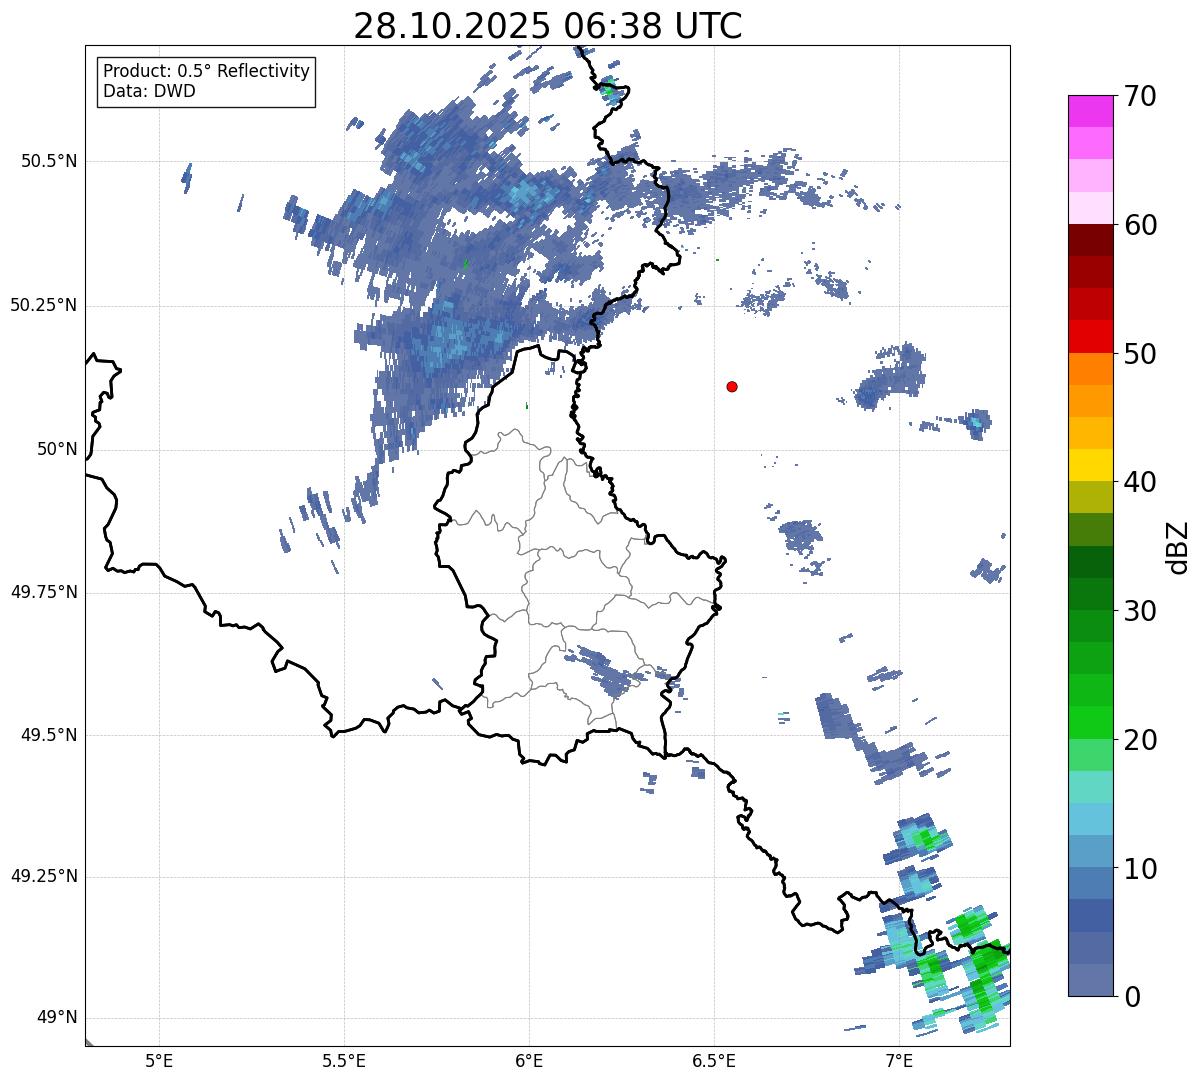
Task: Click the "Data: DWD" label
Action: [x=149, y=91]
